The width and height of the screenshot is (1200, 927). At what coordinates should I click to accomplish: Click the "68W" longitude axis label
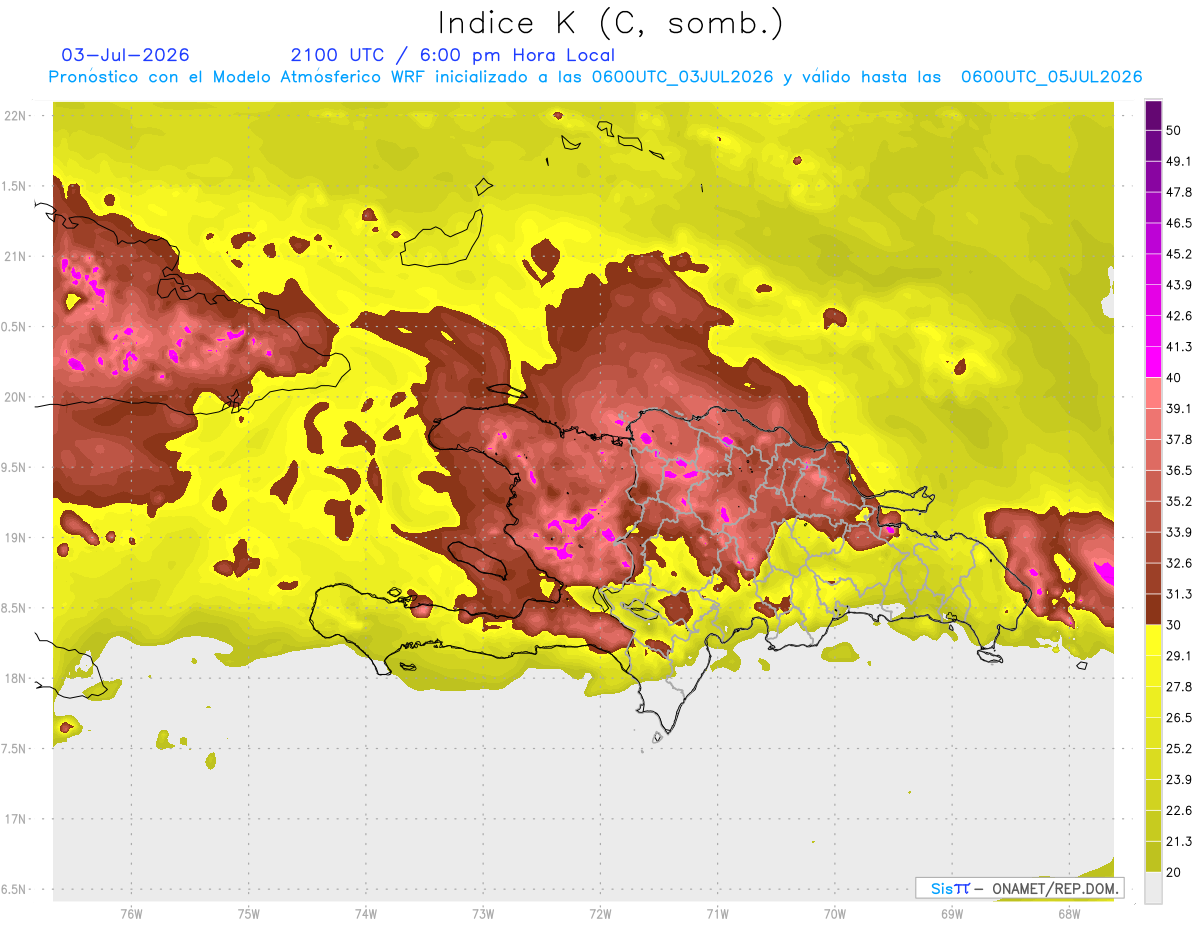[1069, 913]
